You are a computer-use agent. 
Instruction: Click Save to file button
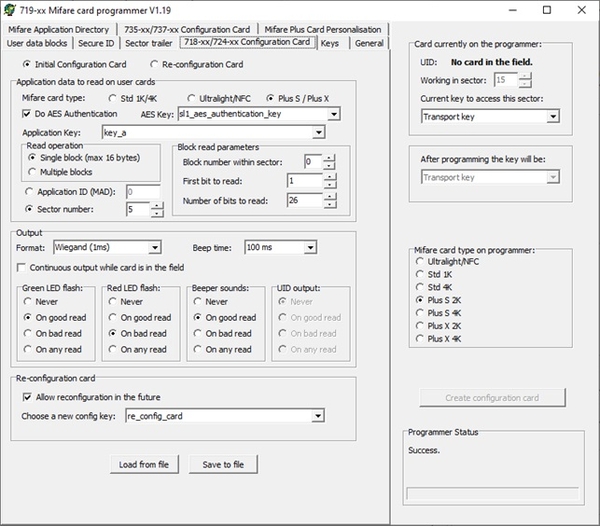tap(223, 464)
